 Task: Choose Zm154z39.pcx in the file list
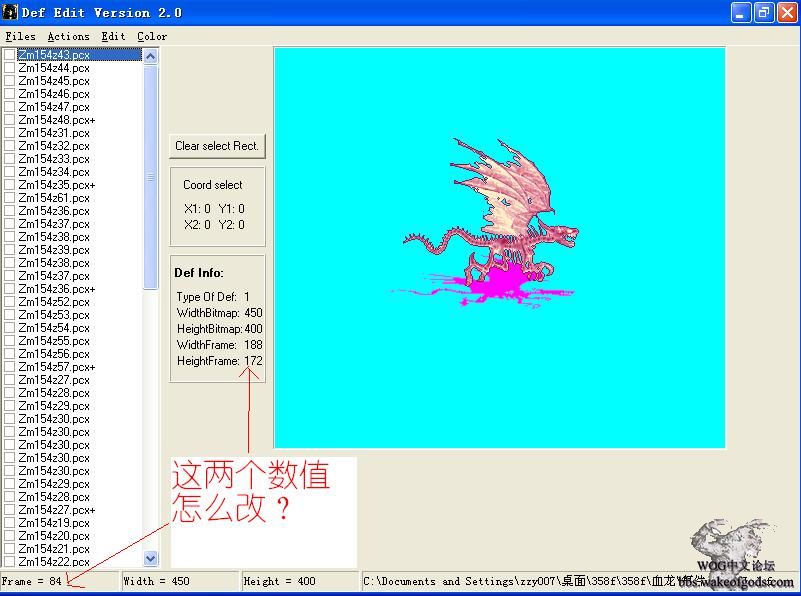[x=54, y=250]
